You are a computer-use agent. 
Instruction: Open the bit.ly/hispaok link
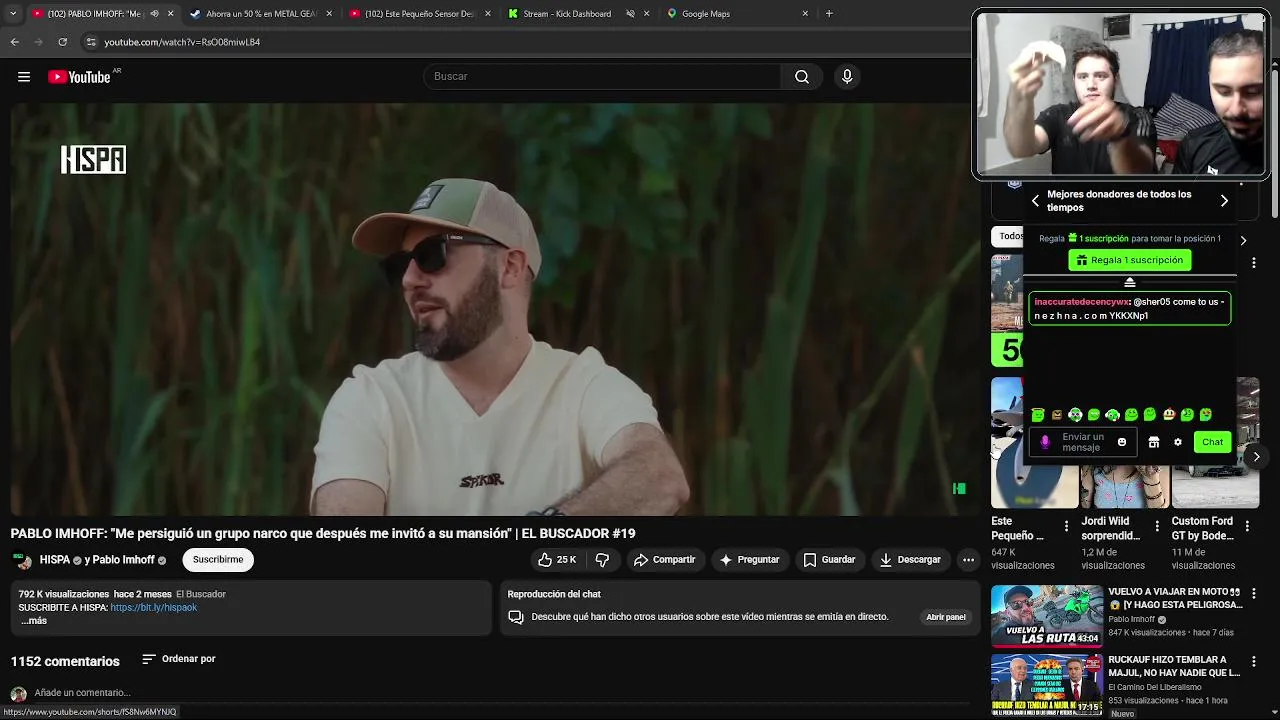tap(154, 608)
